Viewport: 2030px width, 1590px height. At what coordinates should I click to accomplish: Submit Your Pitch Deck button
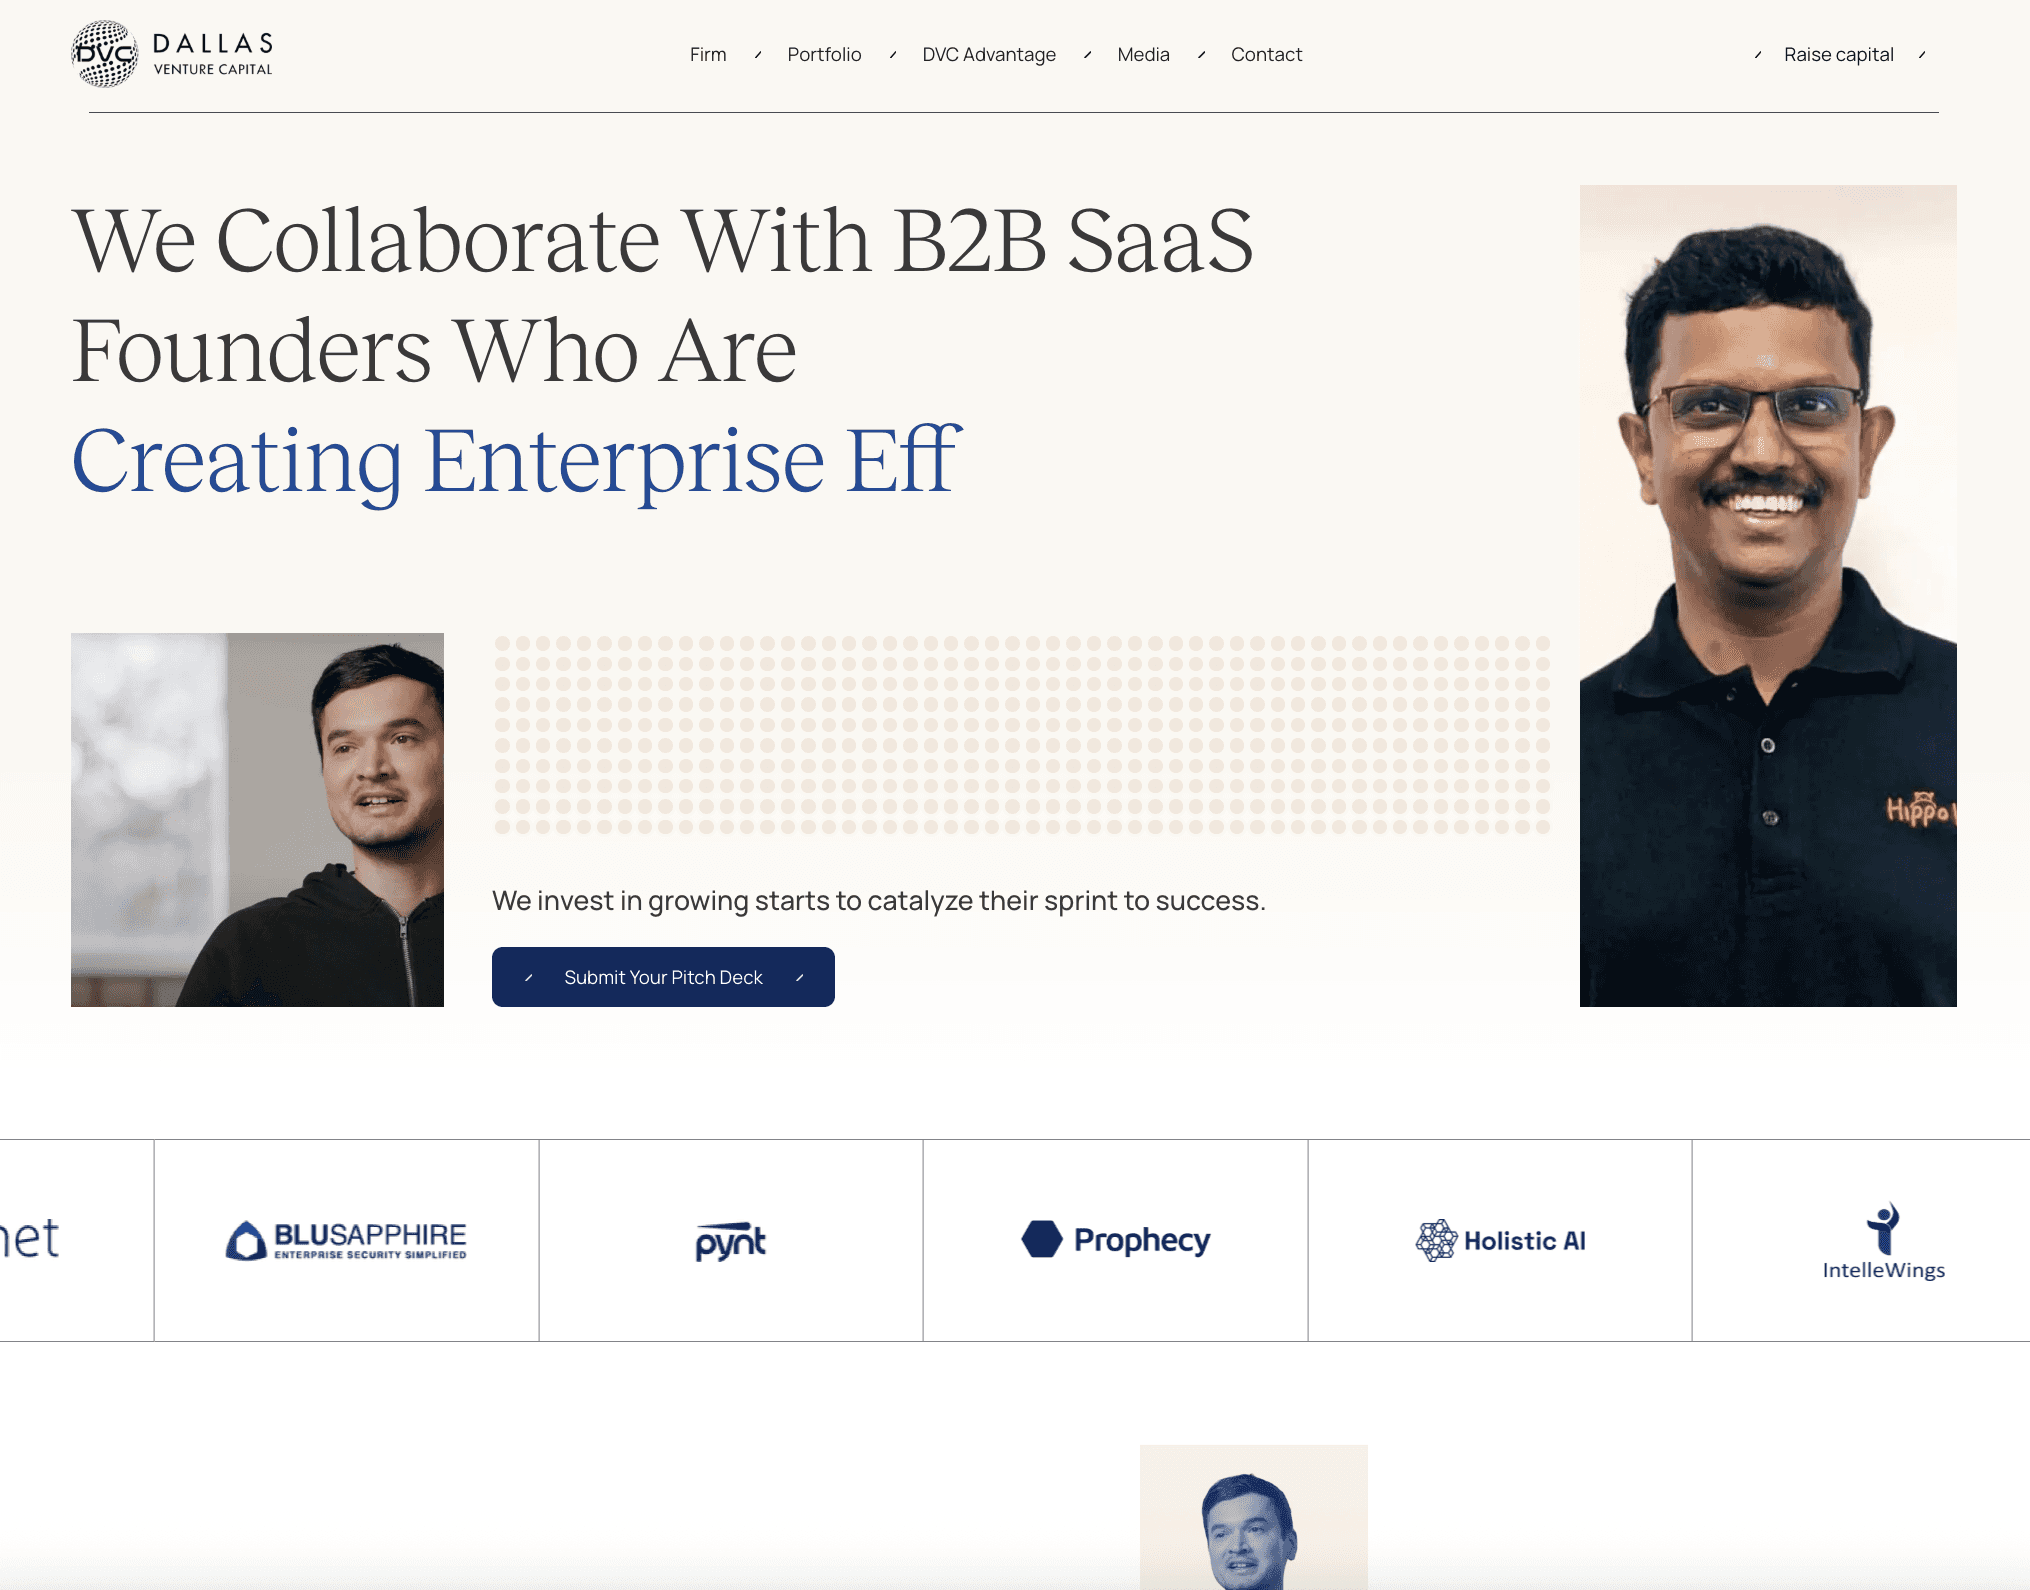tap(663, 977)
